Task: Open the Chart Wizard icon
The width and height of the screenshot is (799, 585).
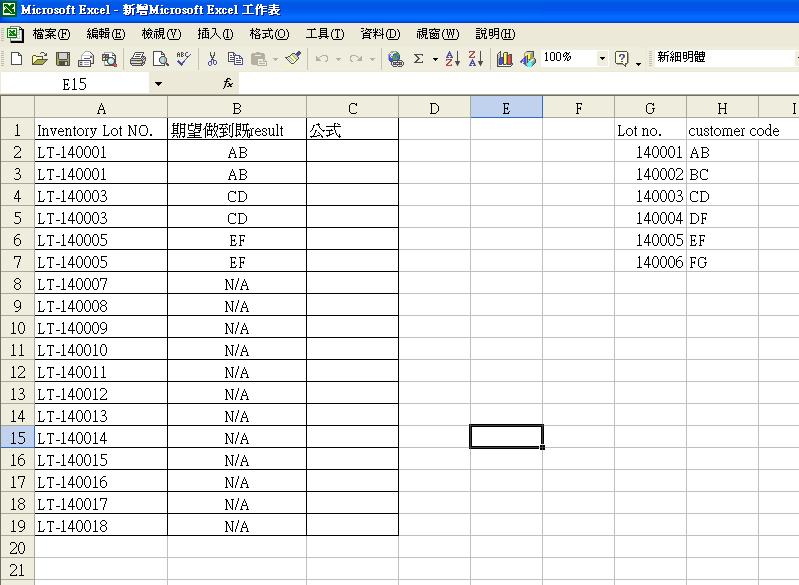Action: (x=504, y=59)
